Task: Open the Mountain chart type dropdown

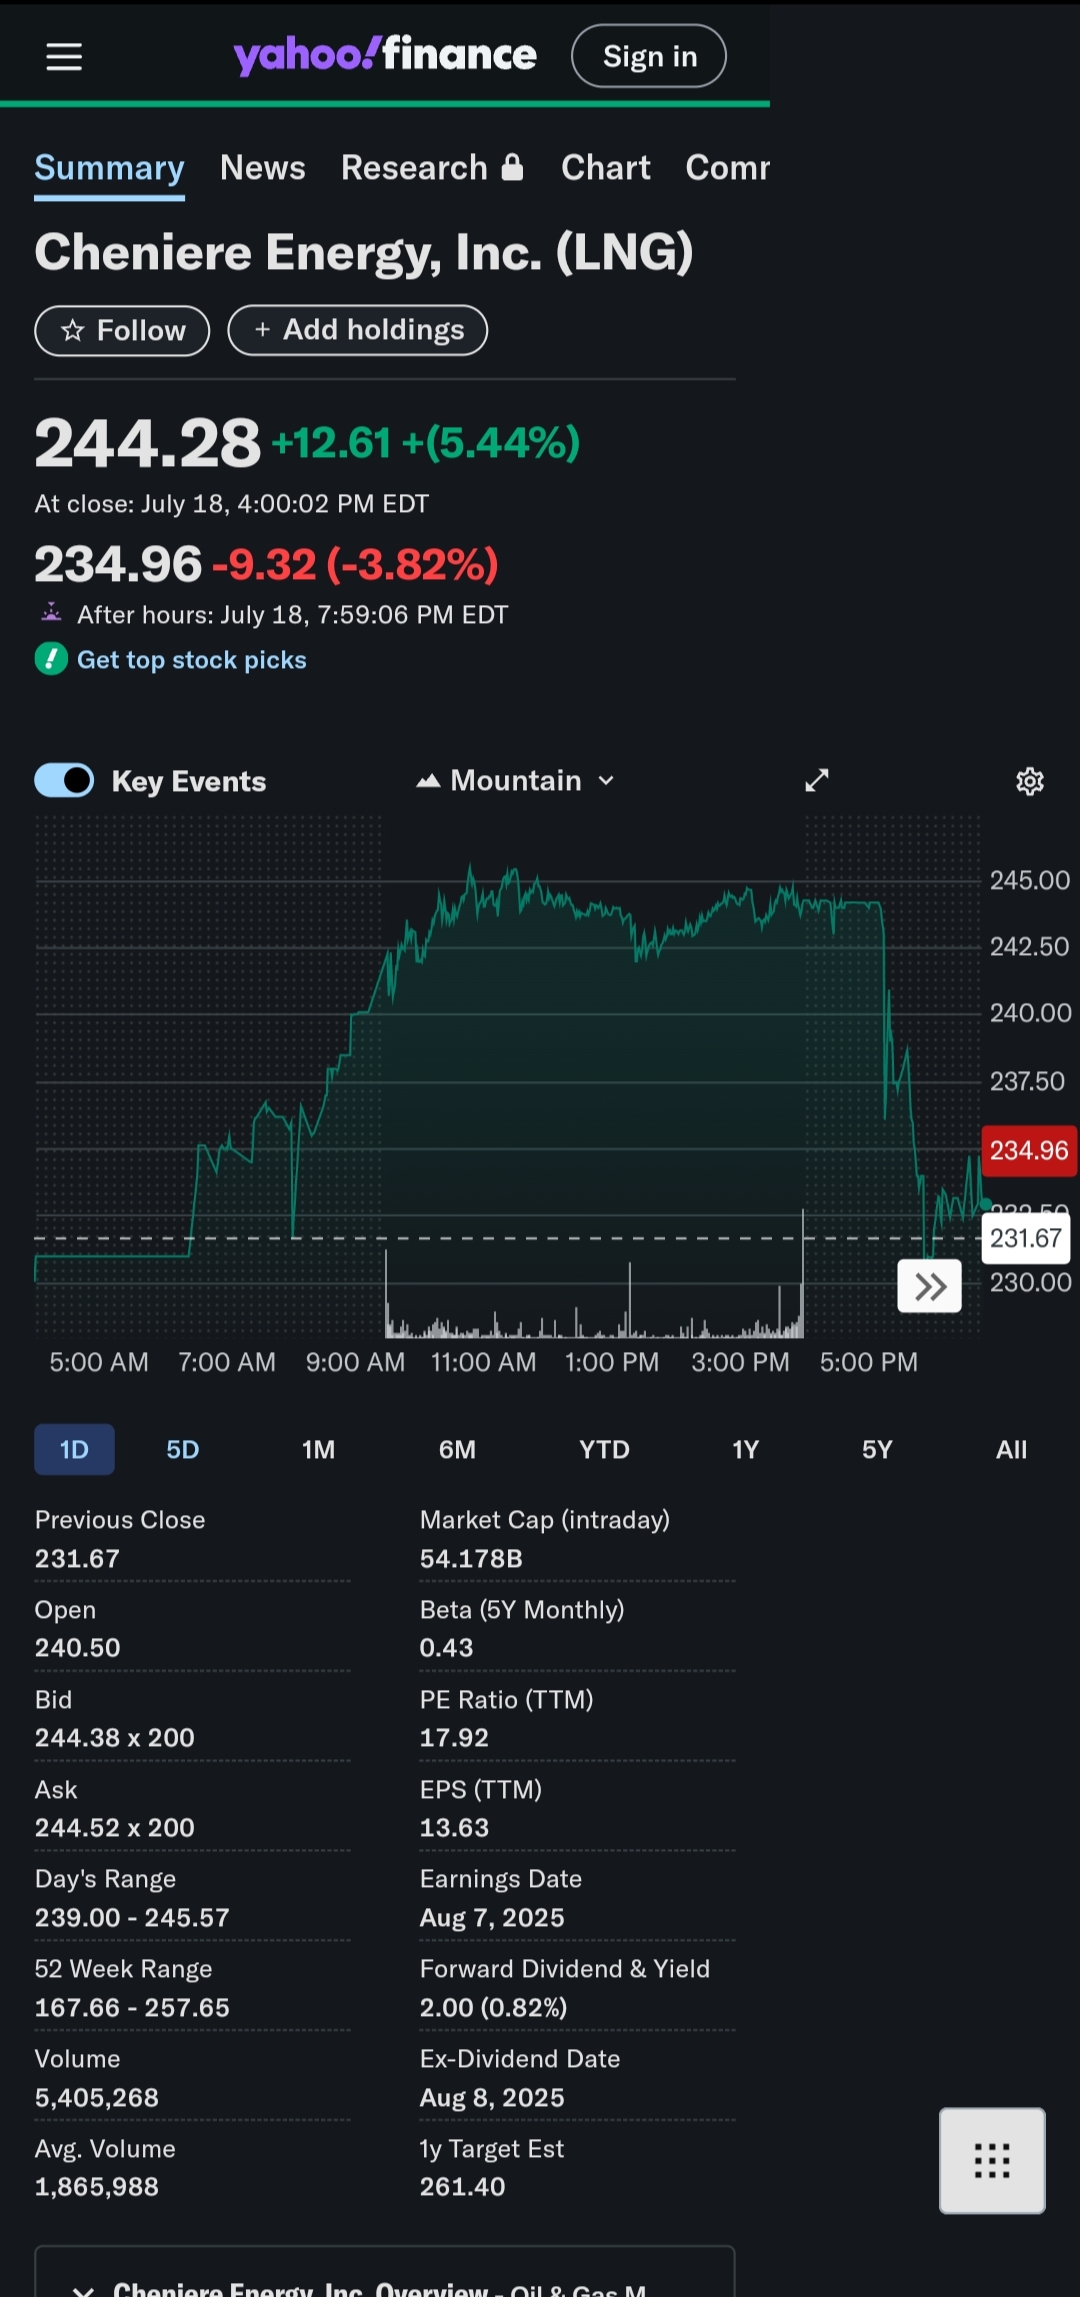Action: click(516, 780)
